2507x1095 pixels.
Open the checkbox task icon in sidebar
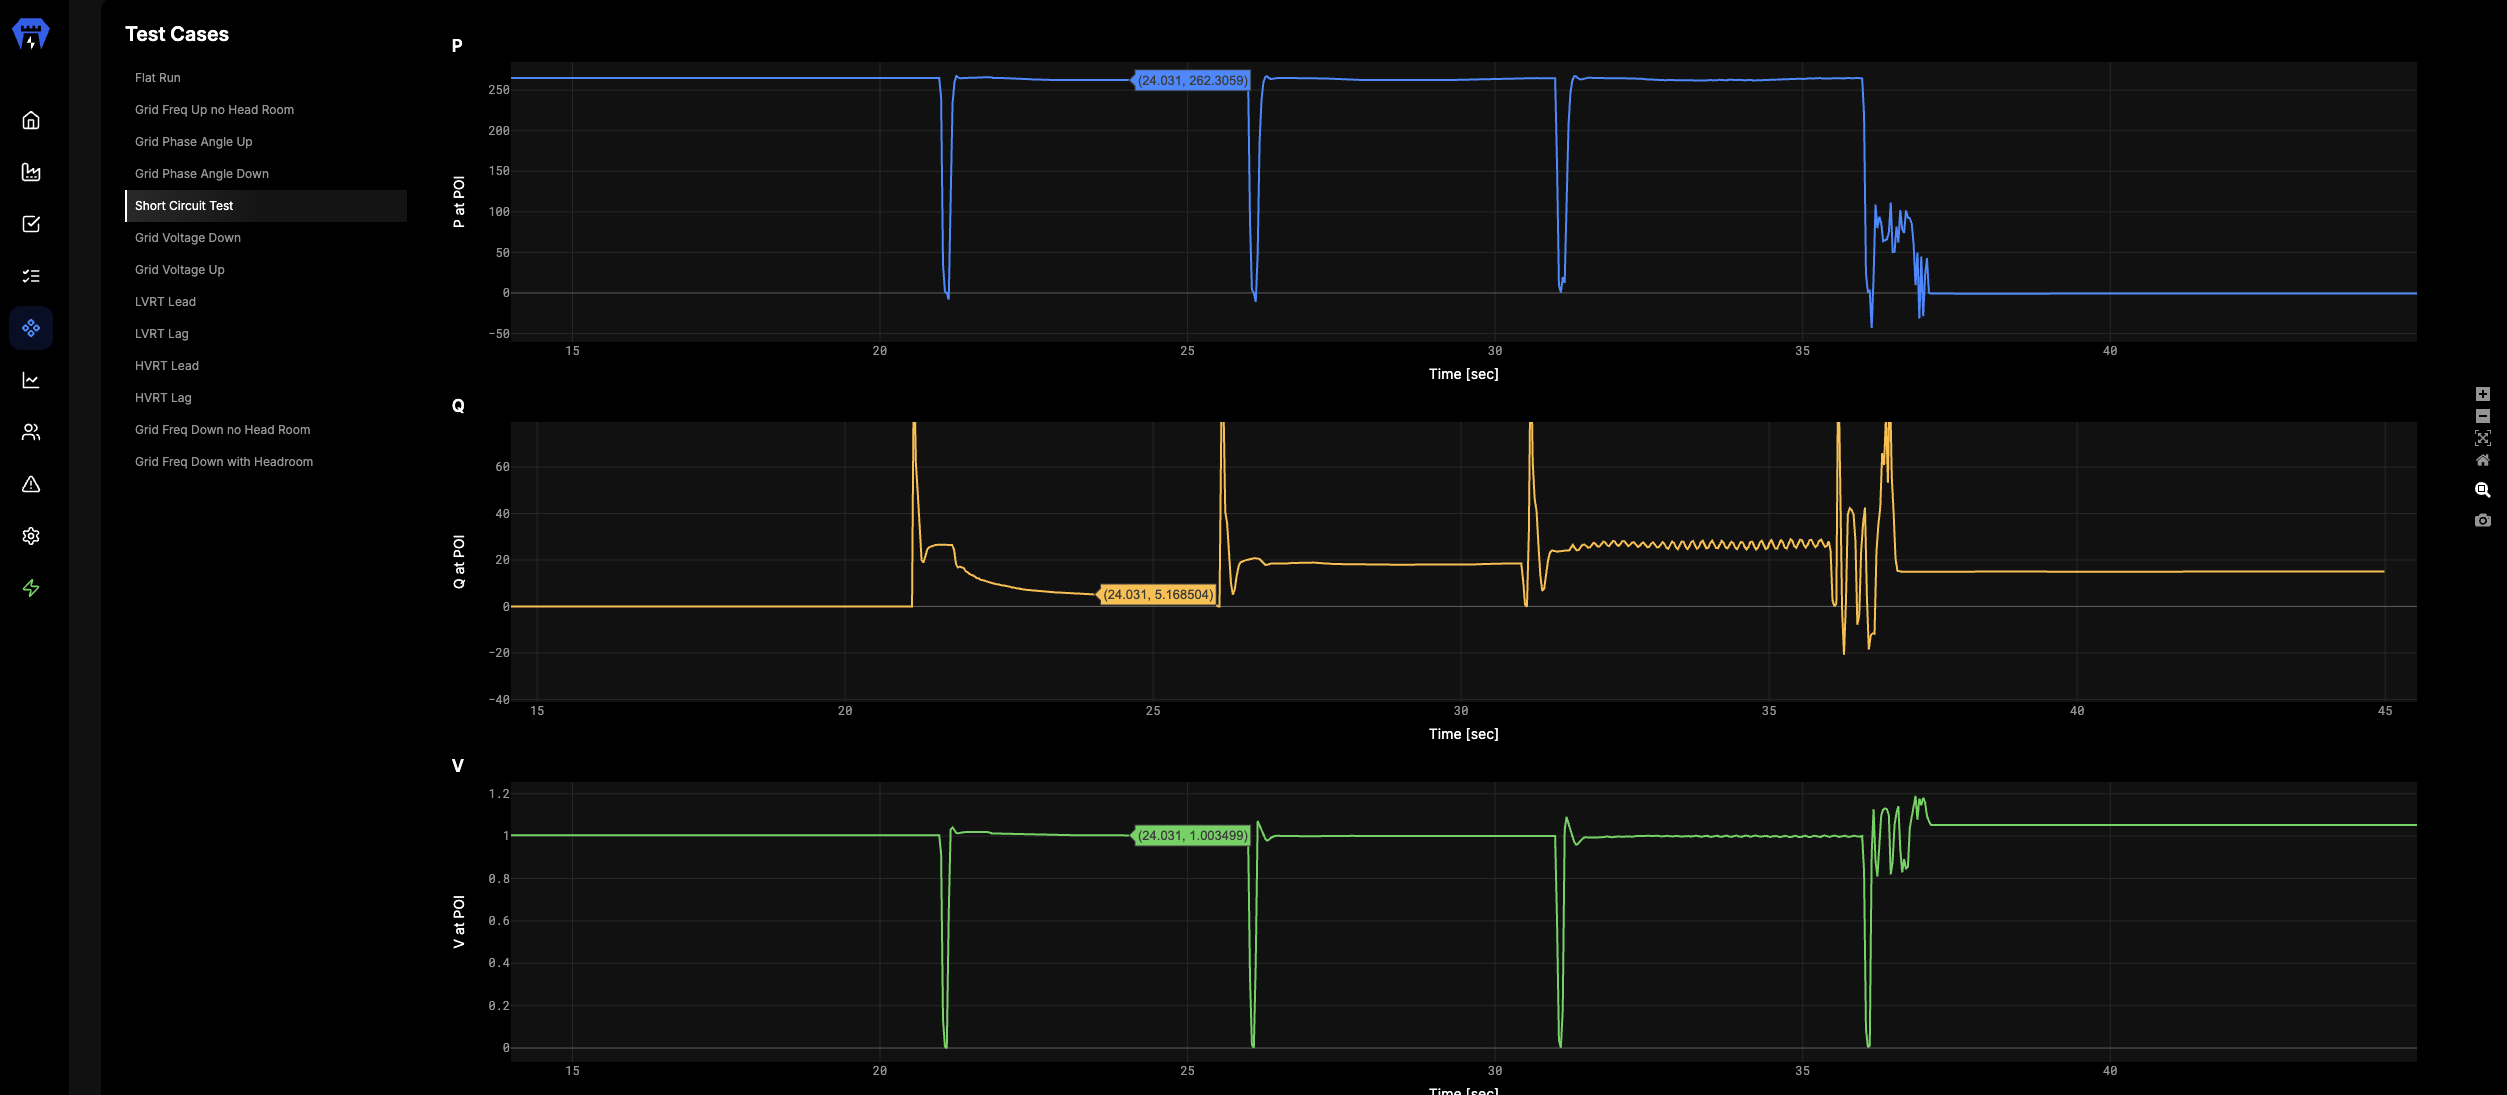coord(31,224)
